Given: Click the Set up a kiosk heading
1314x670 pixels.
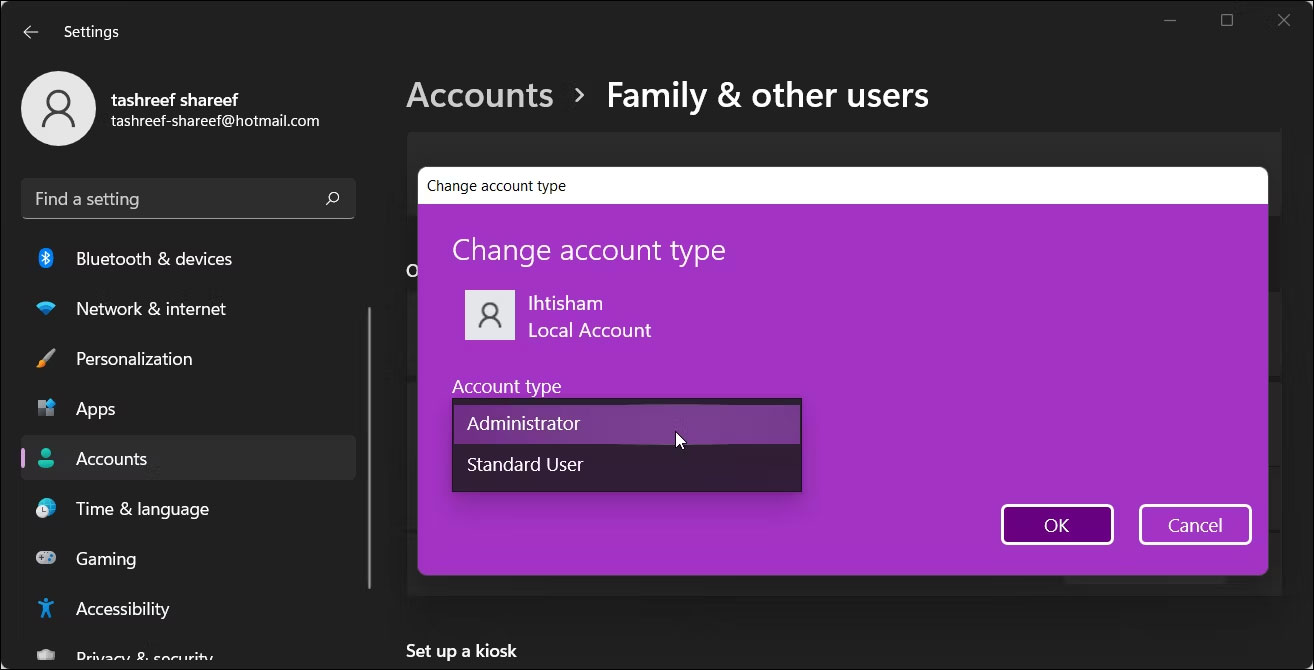Looking at the screenshot, I should [x=461, y=651].
